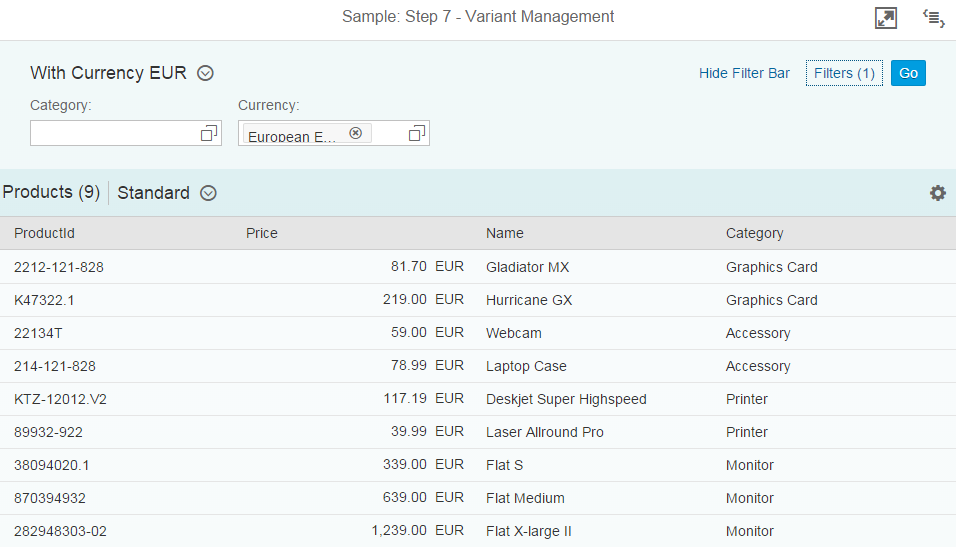The height and width of the screenshot is (547, 956).
Task: Select the Webcam product row
Action: 513,333
